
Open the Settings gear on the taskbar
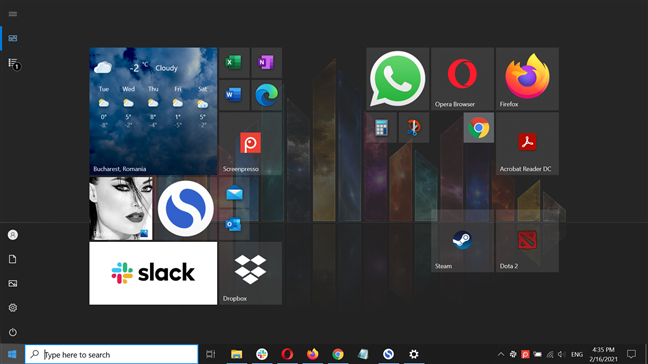tap(414, 354)
